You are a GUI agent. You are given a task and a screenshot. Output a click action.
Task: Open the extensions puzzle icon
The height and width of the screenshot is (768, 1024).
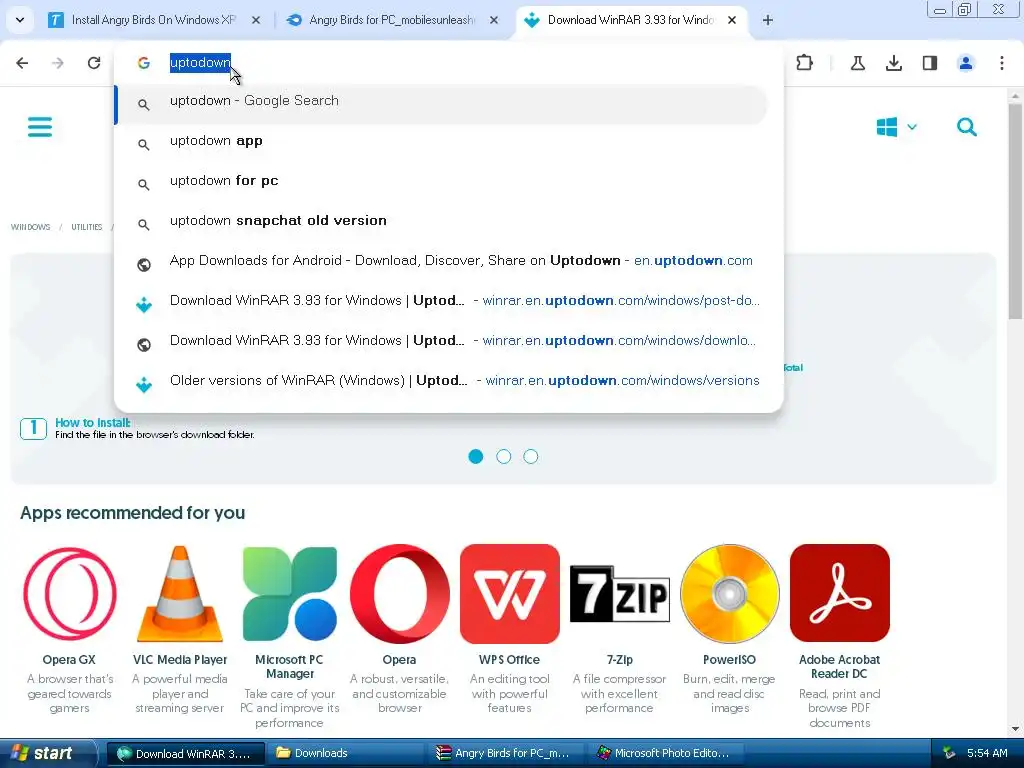click(805, 63)
